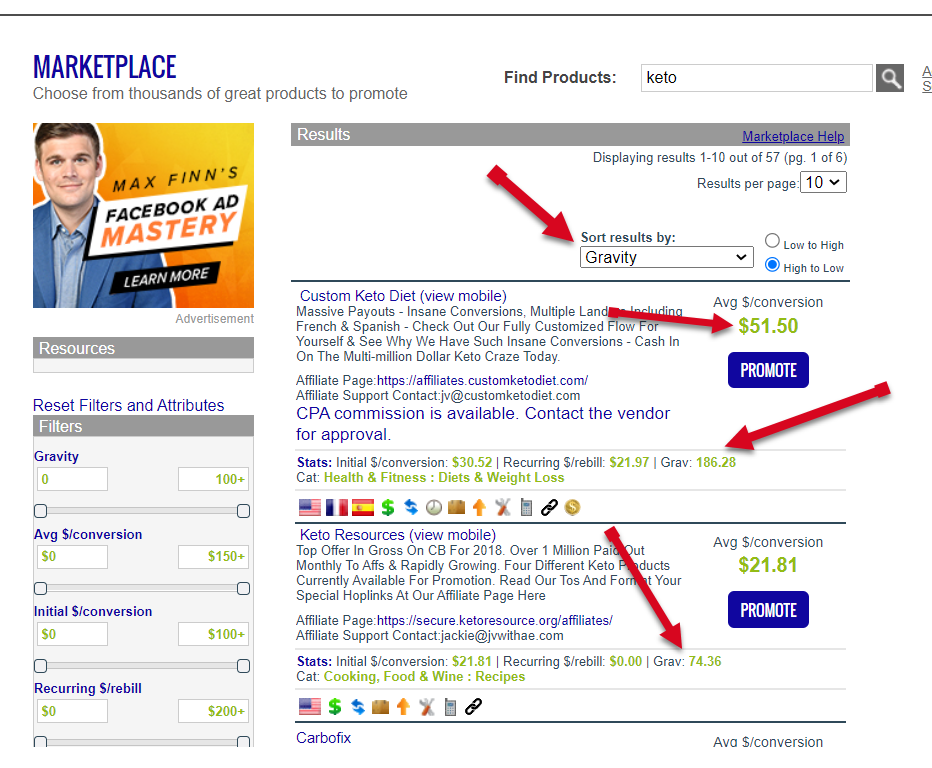Click the Resources panel header
This screenshot has height=768, width=932.
pos(143,348)
